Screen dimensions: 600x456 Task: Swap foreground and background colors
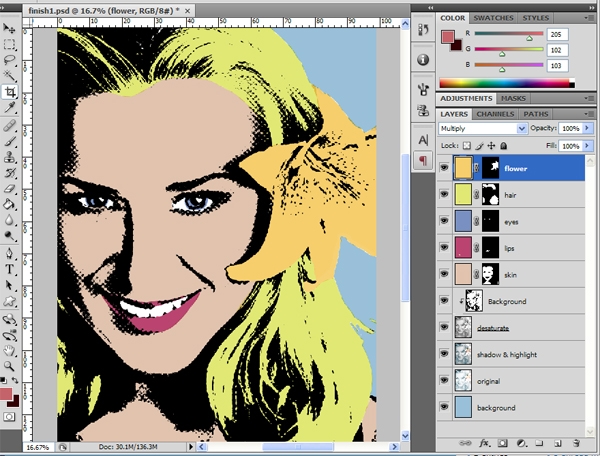point(15,380)
